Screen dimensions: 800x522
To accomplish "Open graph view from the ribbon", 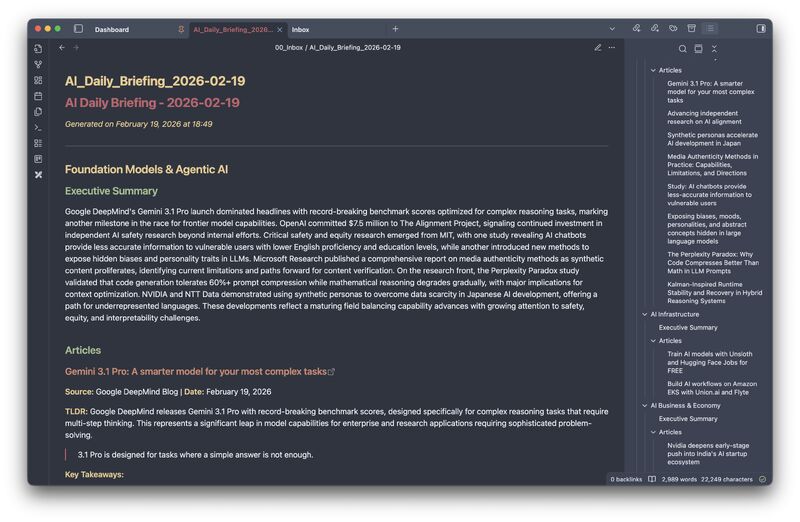I will pos(38,64).
